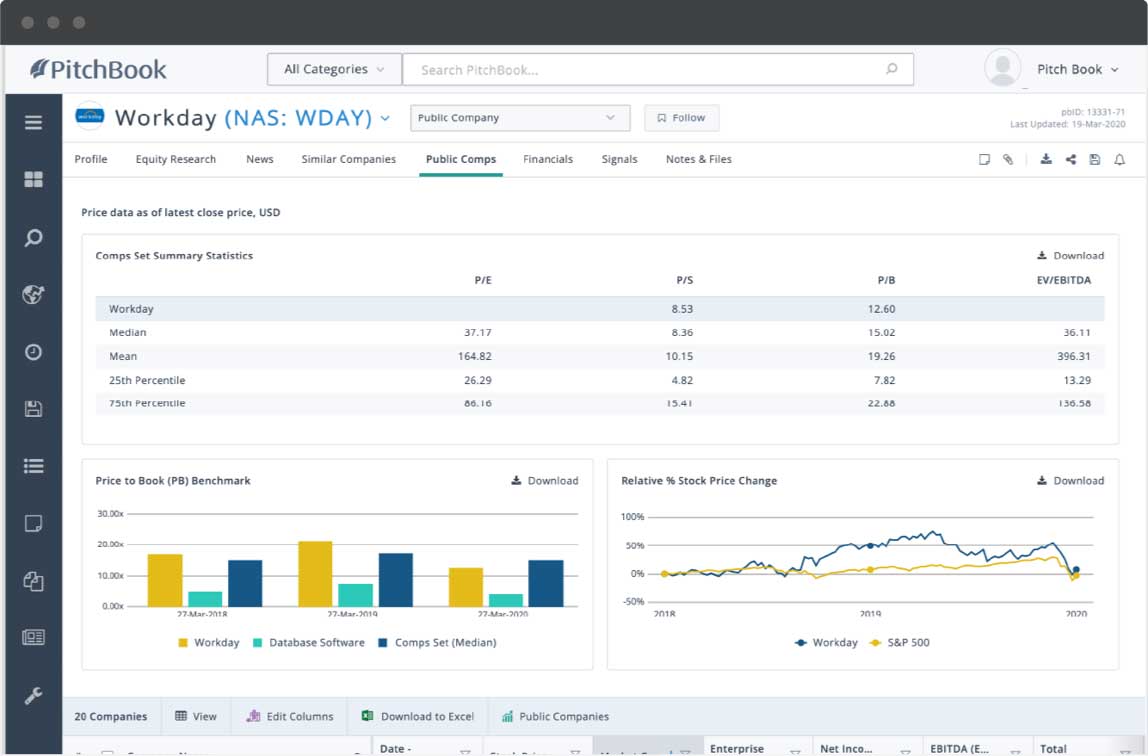
Task: Open the Workday ticker chevron dropdown
Action: [x=385, y=117]
